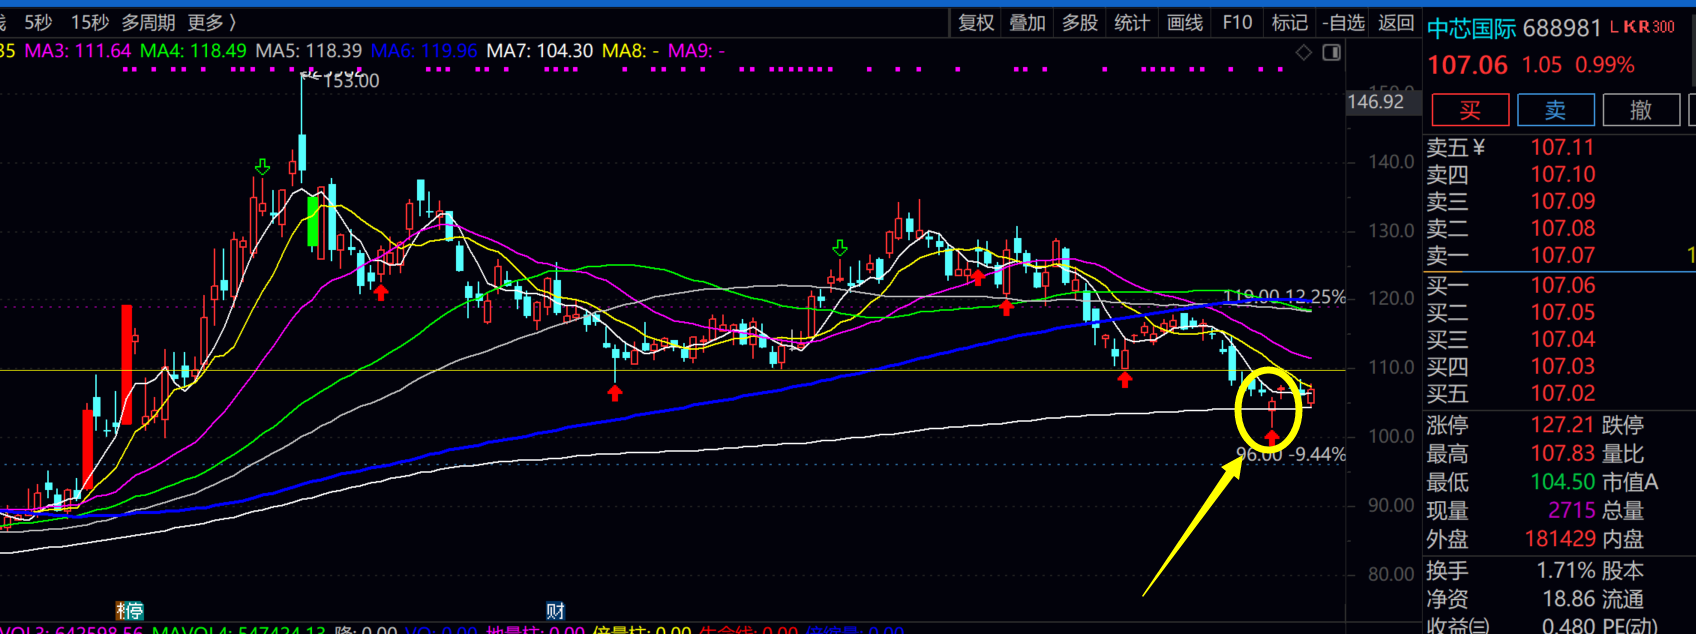The height and width of the screenshot is (634, 1696).
Task: Click the diamond icon above the chart
Action: (1303, 52)
